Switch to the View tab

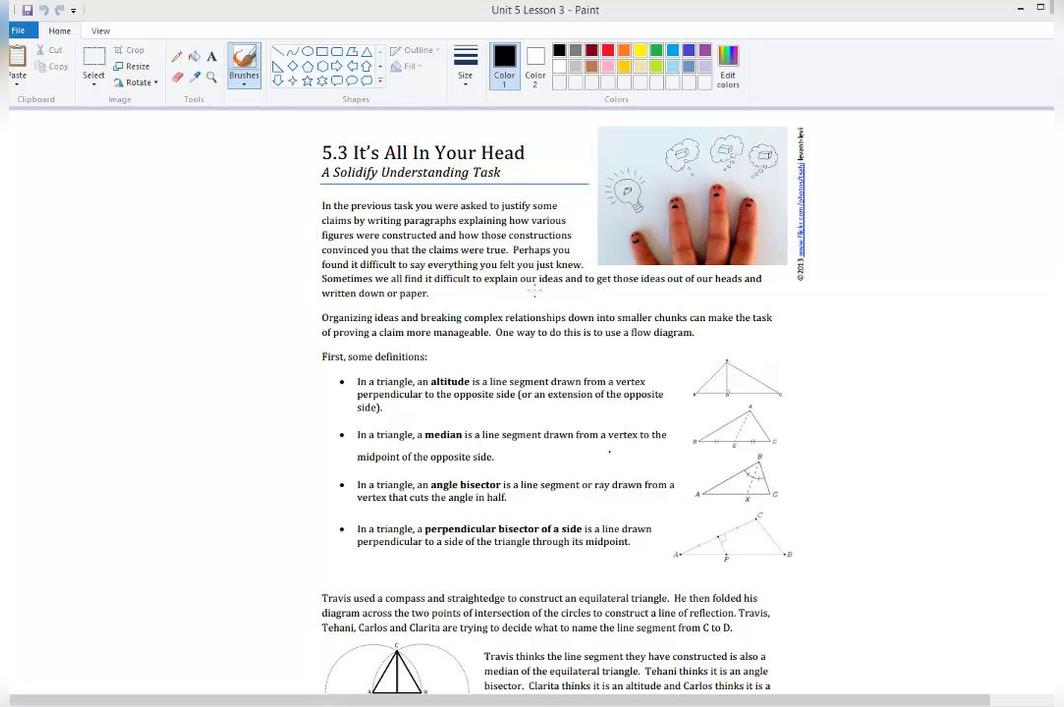pyautogui.click(x=100, y=31)
